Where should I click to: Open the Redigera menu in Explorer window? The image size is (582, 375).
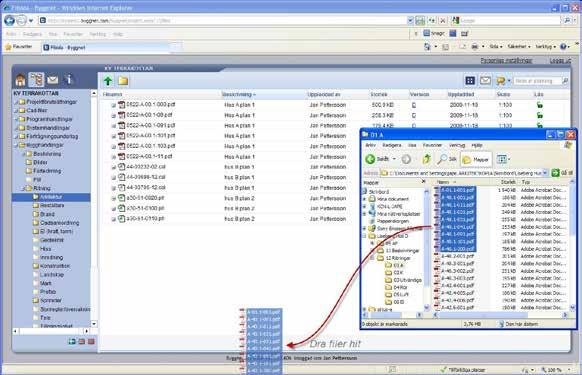[392, 145]
